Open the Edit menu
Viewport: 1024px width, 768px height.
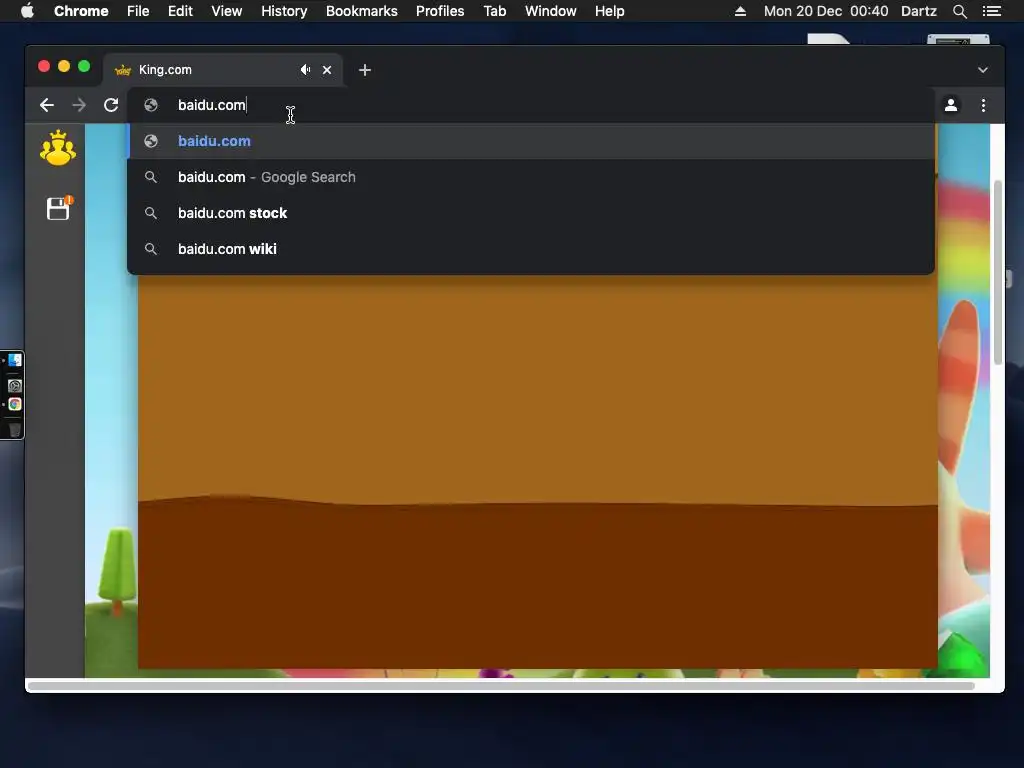pyautogui.click(x=180, y=11)
